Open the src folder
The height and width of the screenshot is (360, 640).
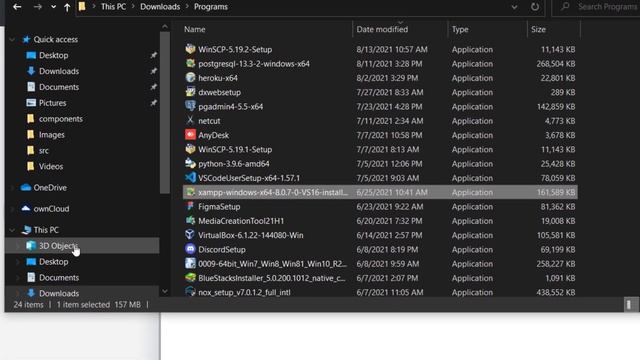click(x=44, y=151)
